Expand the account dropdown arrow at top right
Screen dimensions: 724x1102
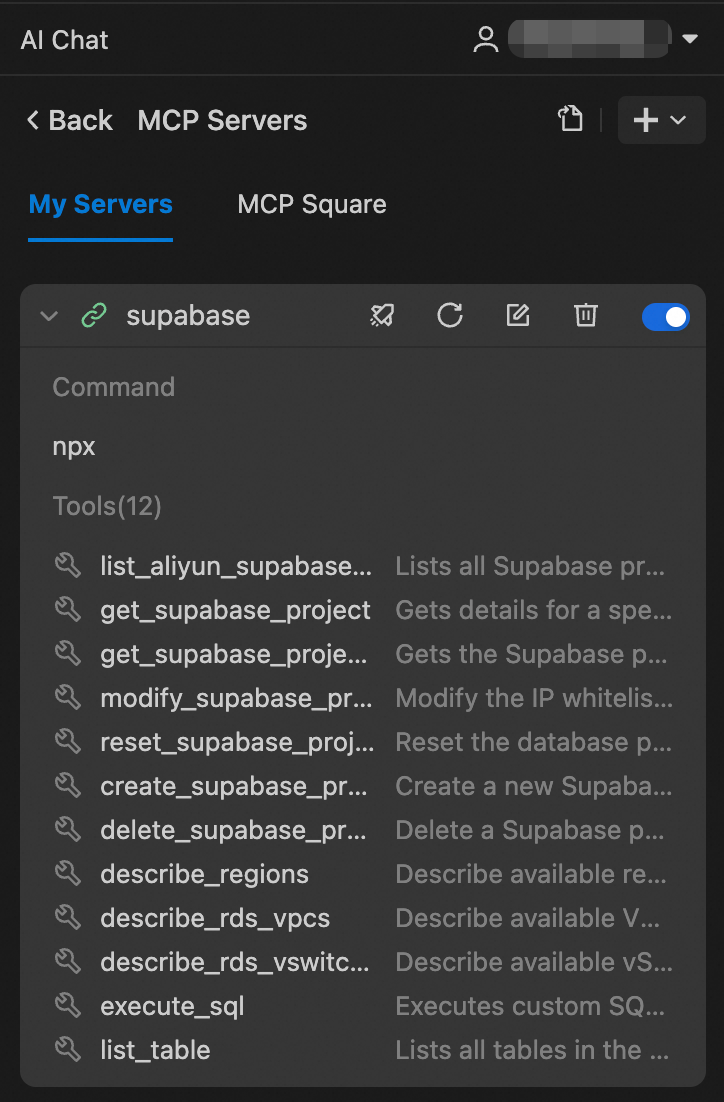click(690, 40)
